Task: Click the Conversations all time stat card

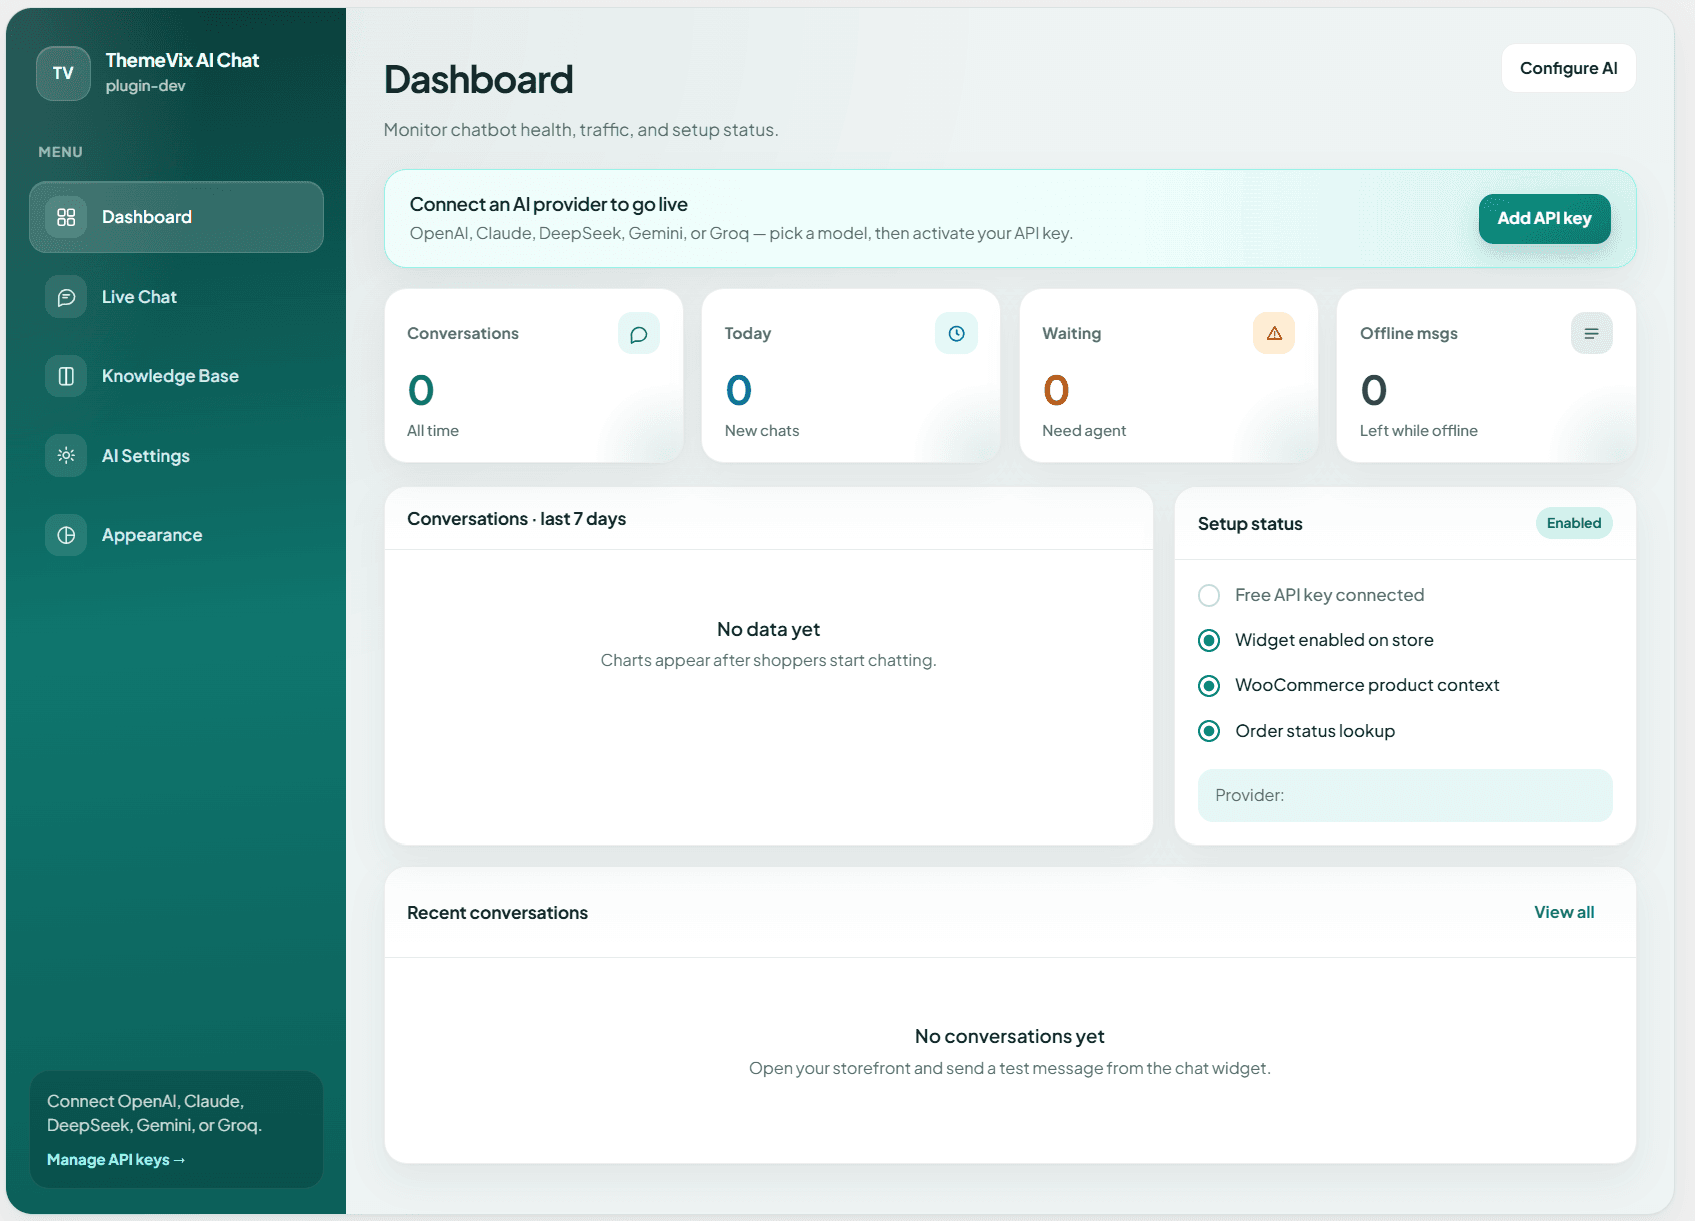Action: (534, 376)
